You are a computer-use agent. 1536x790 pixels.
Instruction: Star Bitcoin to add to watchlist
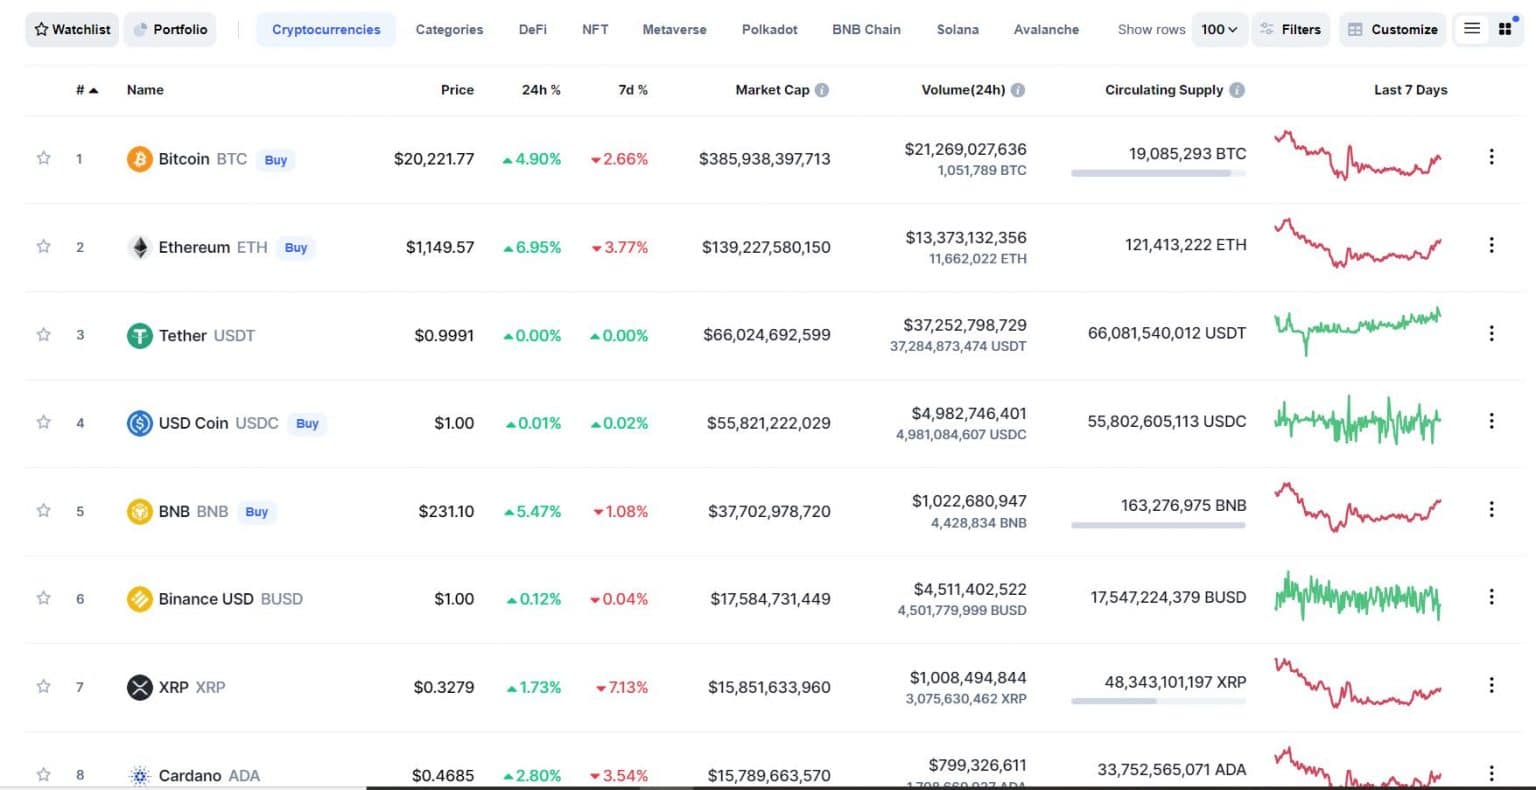tap(43, 158)
